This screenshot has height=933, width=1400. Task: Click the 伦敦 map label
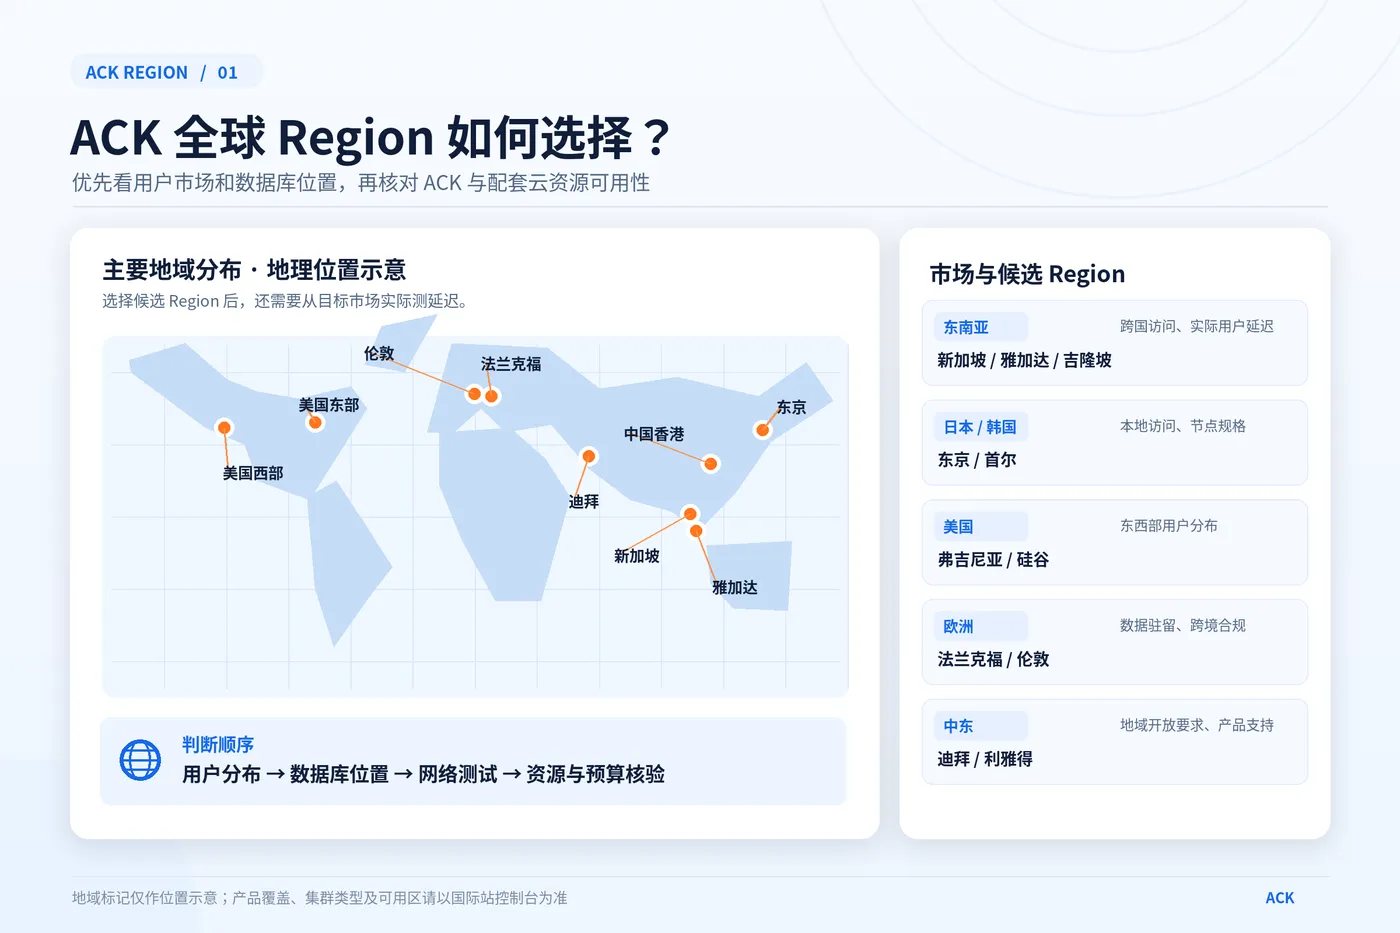[x=379, y=353]
